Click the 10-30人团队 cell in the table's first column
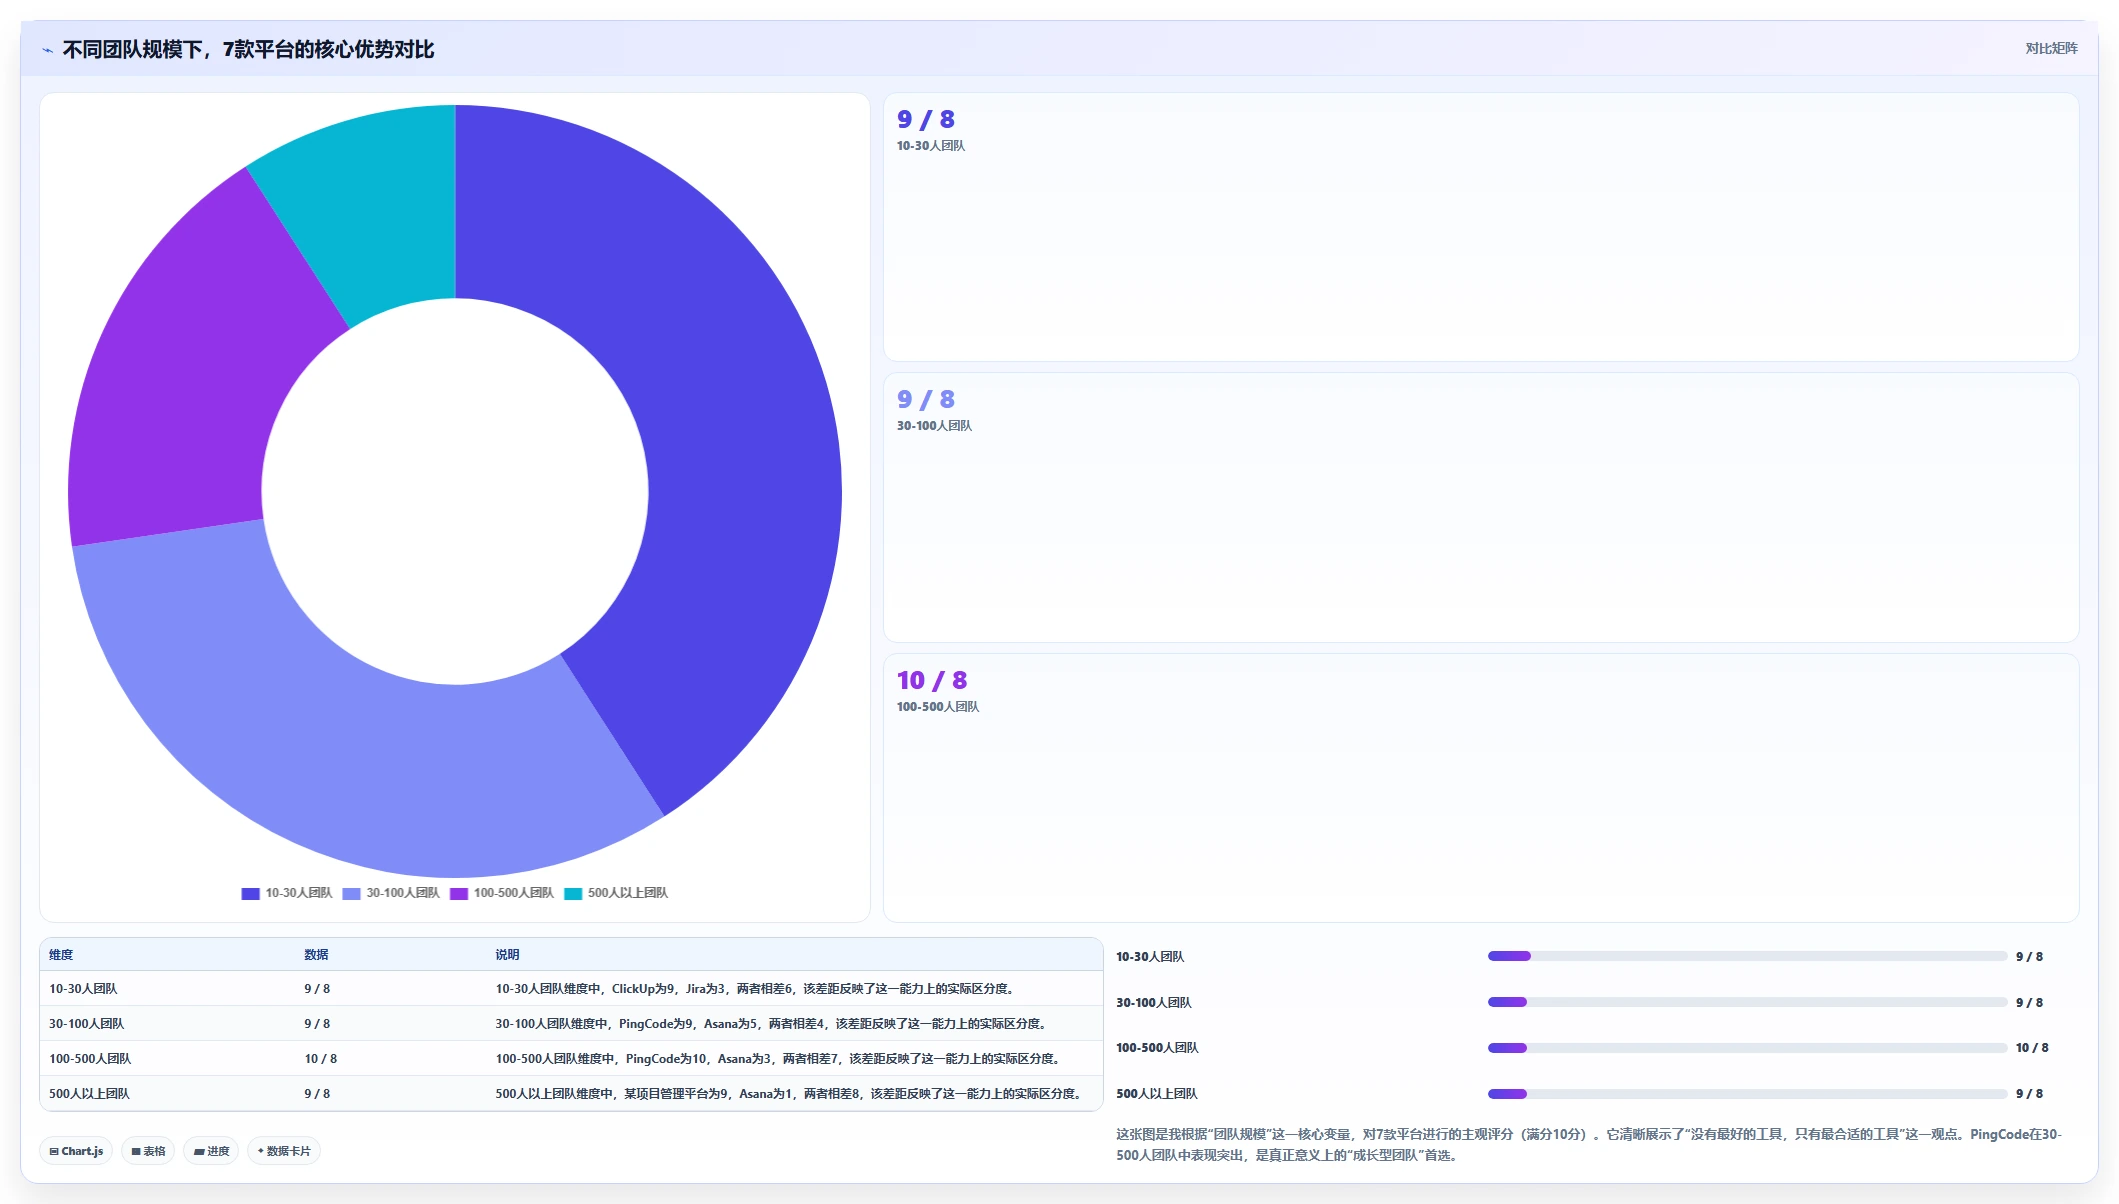This screenshot has height=1204, width=2119. pyautogui.click(x=83, y=989)
